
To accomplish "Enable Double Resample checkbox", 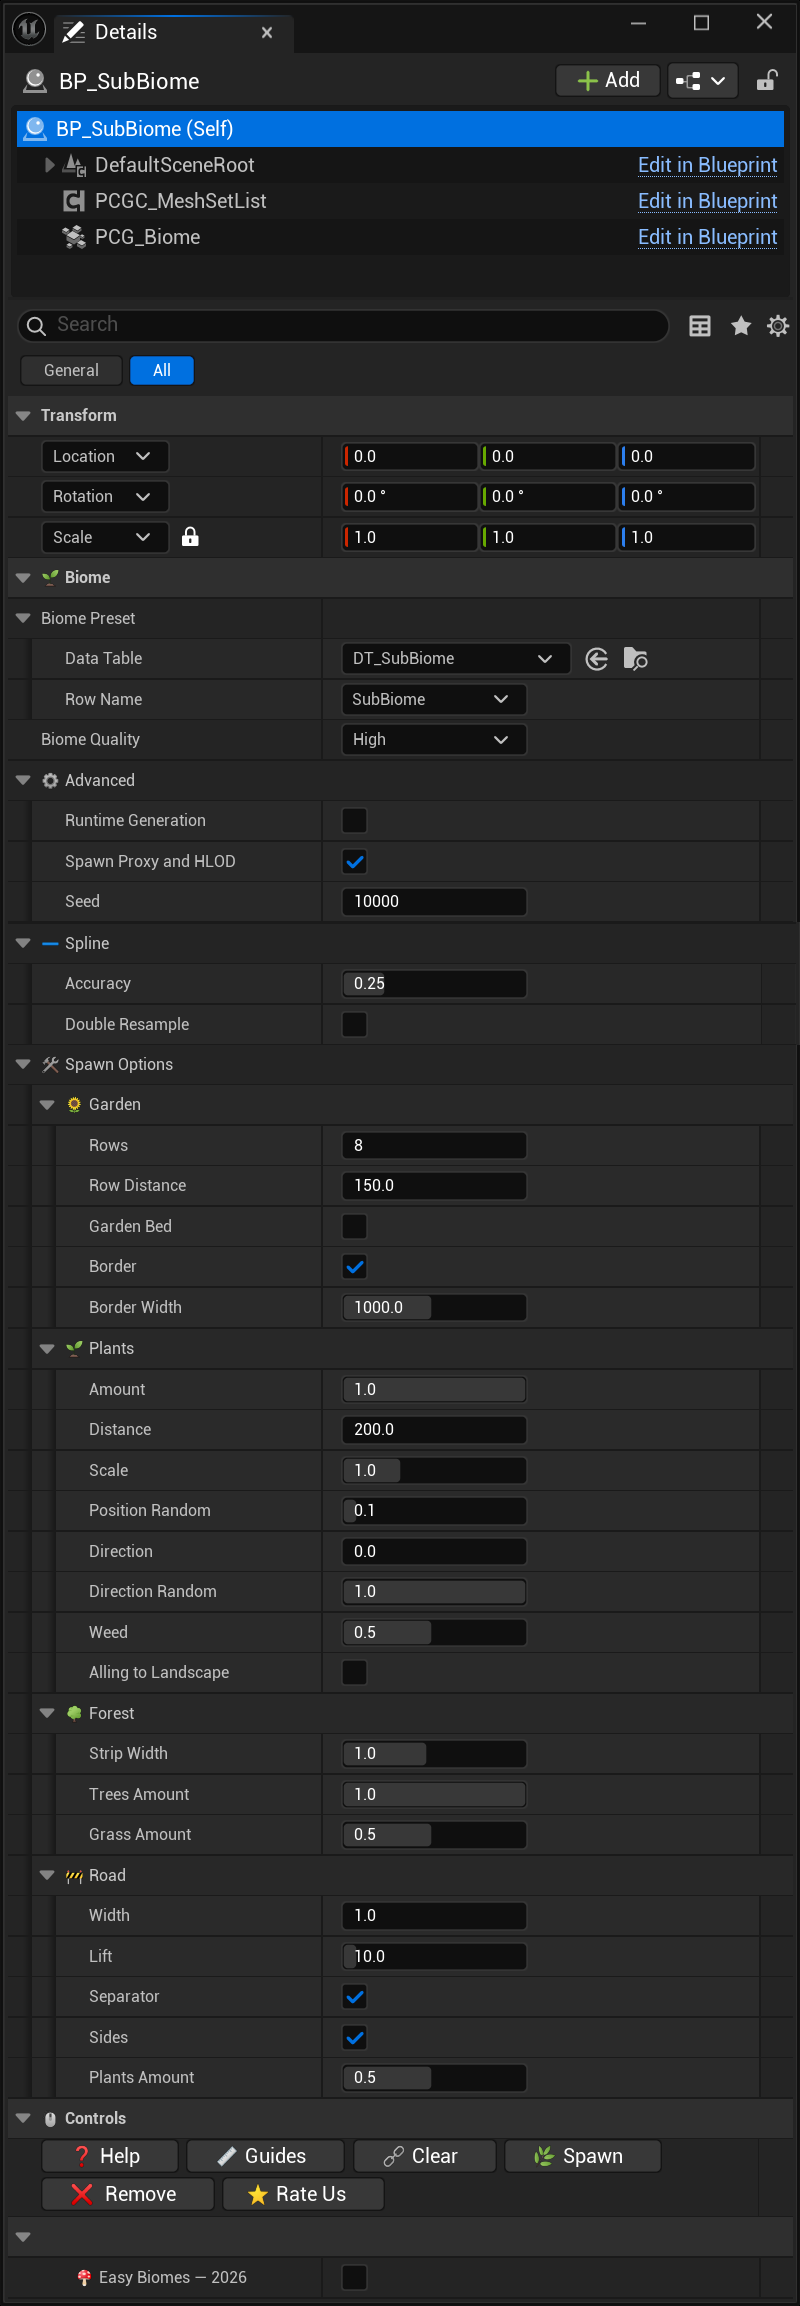I will [354, 1024].
